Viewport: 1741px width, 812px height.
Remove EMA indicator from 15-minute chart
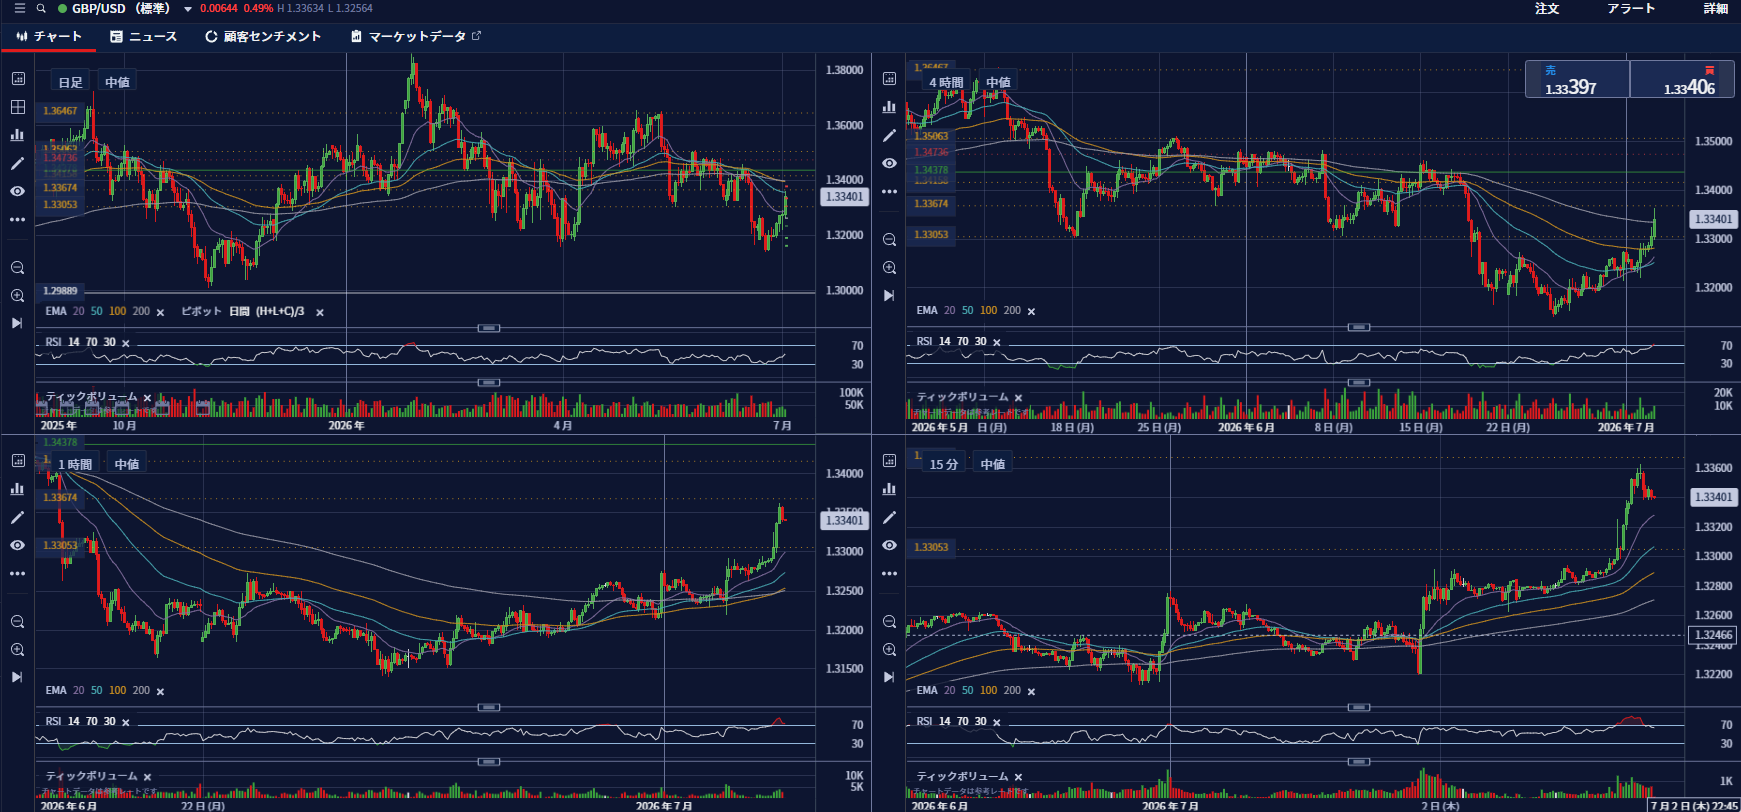tap(1031, 692)
